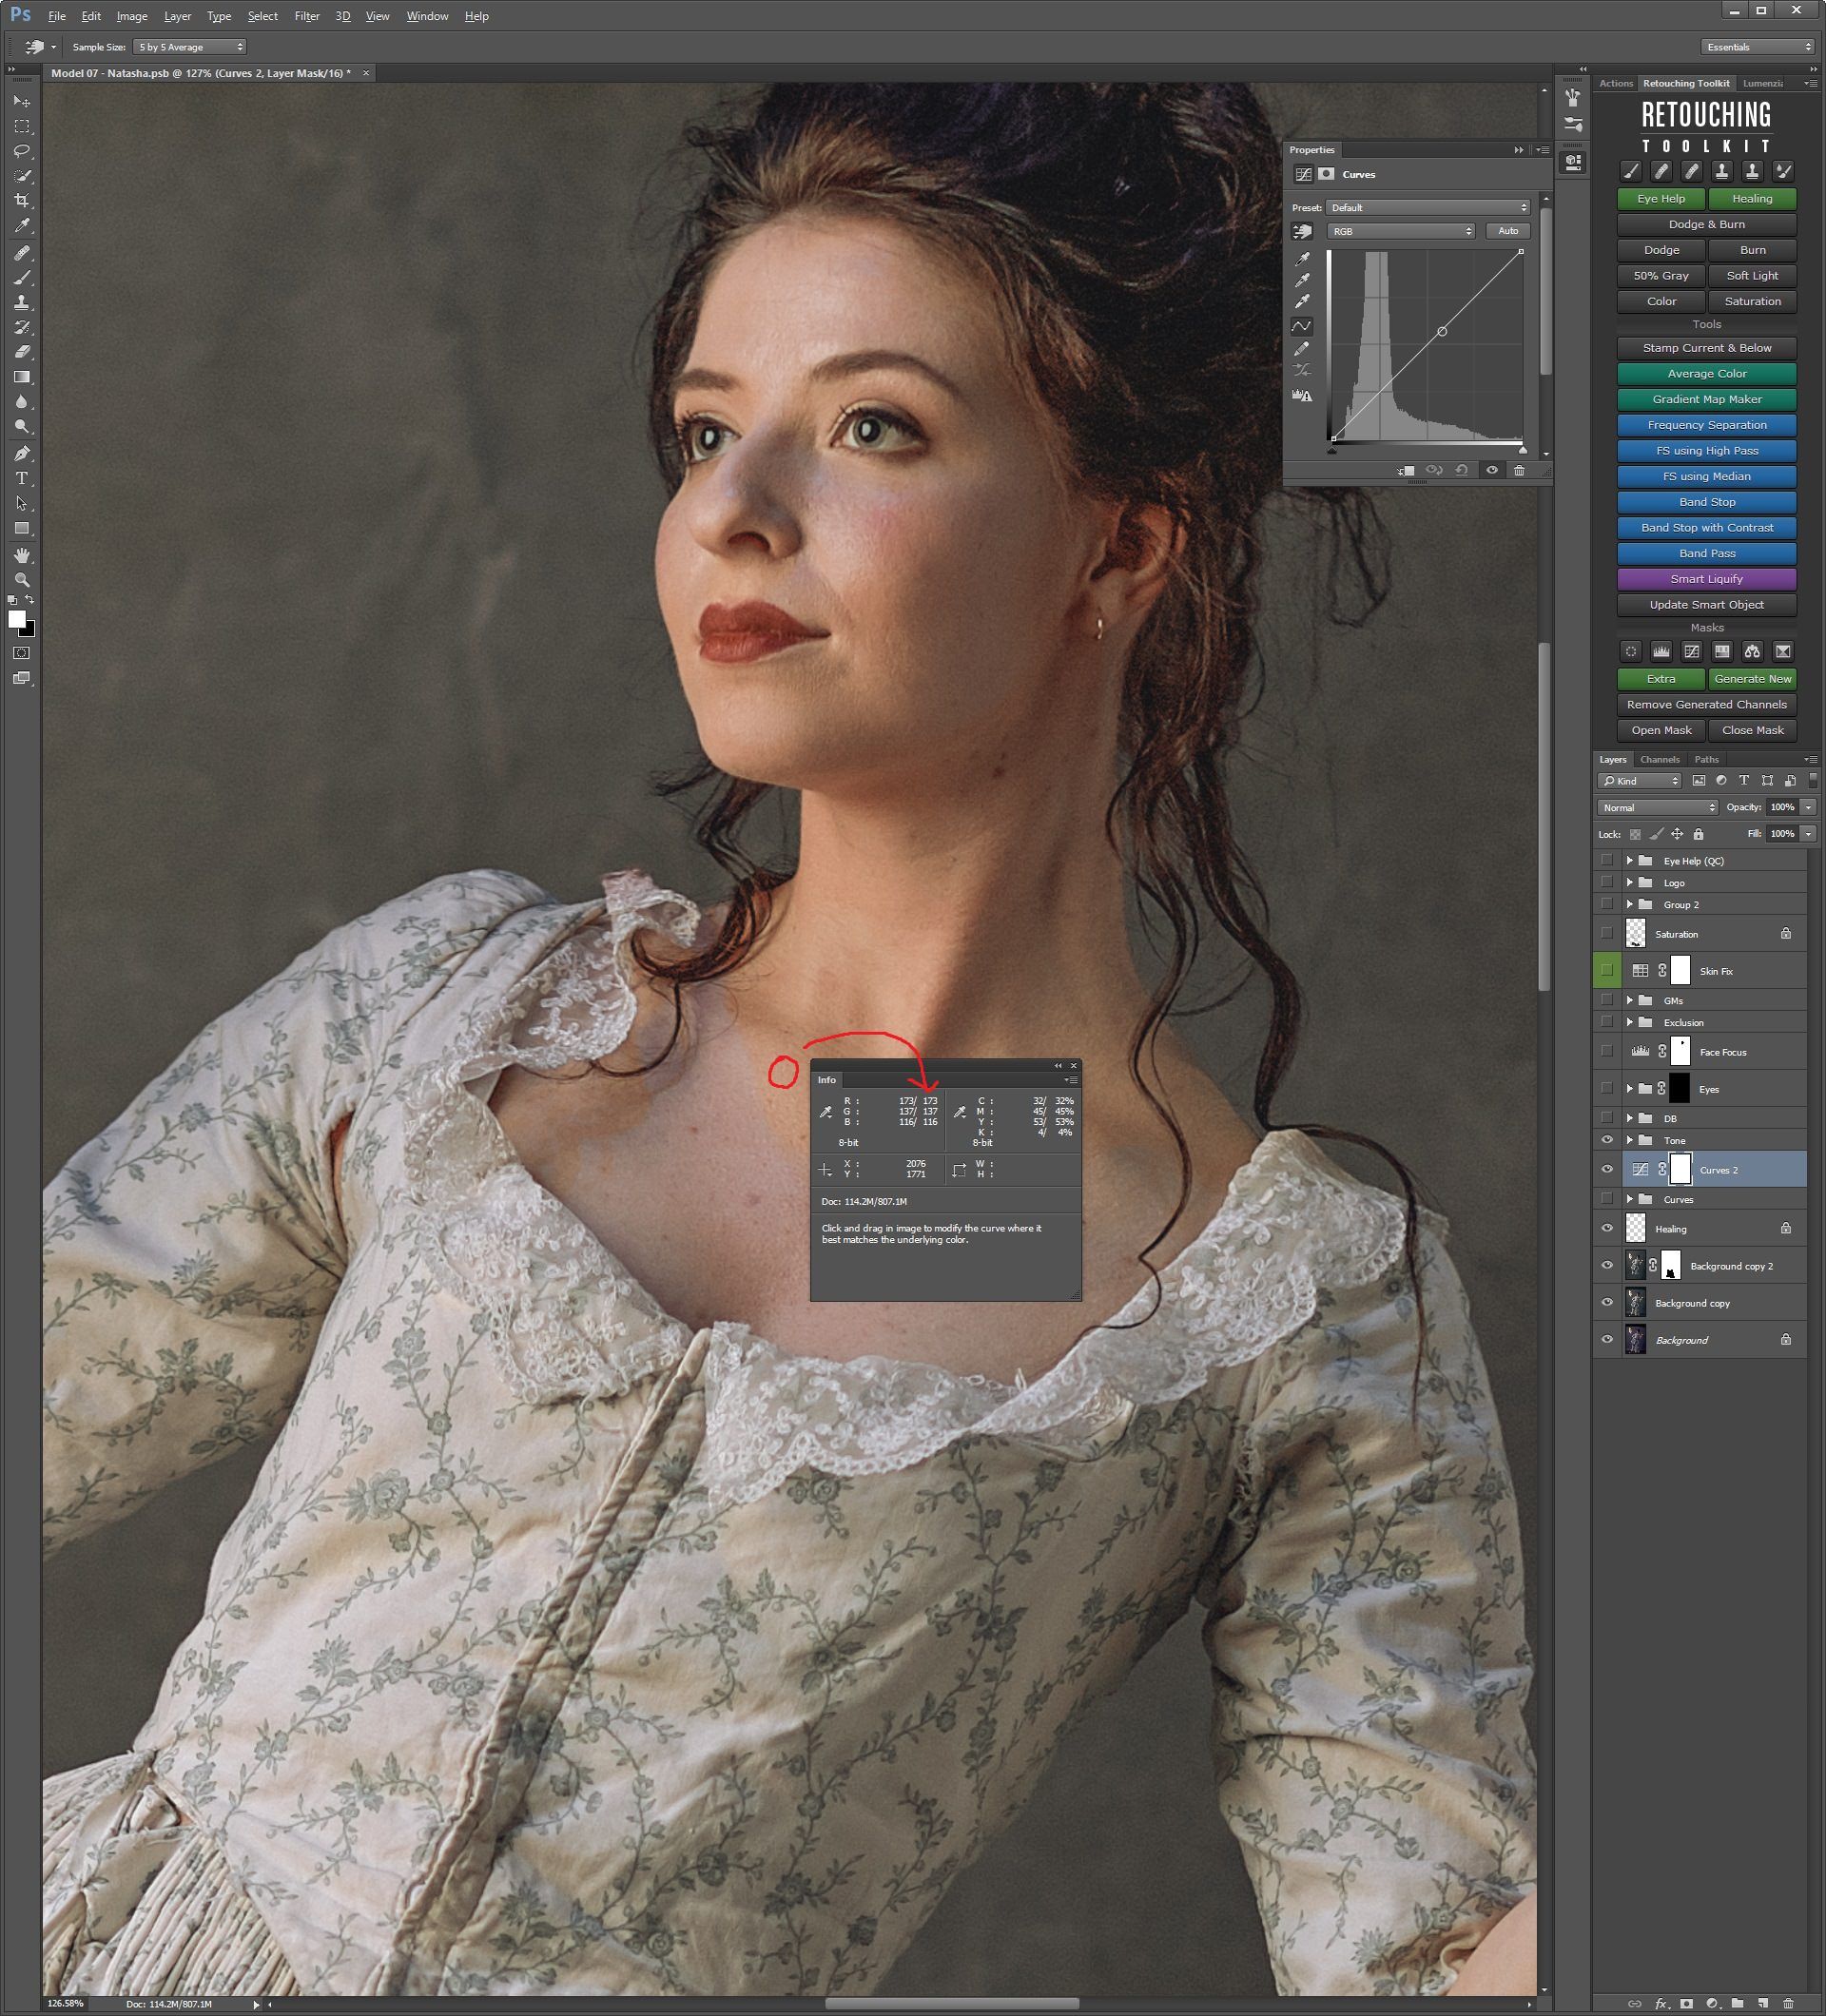Open the Select menu

tap(263, 16)
